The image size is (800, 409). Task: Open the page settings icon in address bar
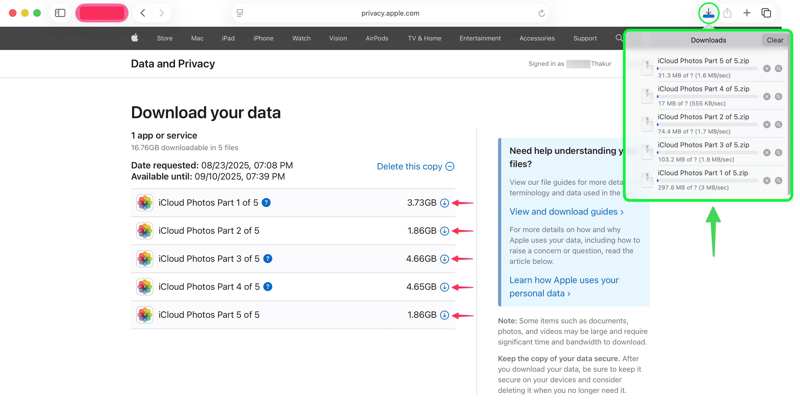239,13
